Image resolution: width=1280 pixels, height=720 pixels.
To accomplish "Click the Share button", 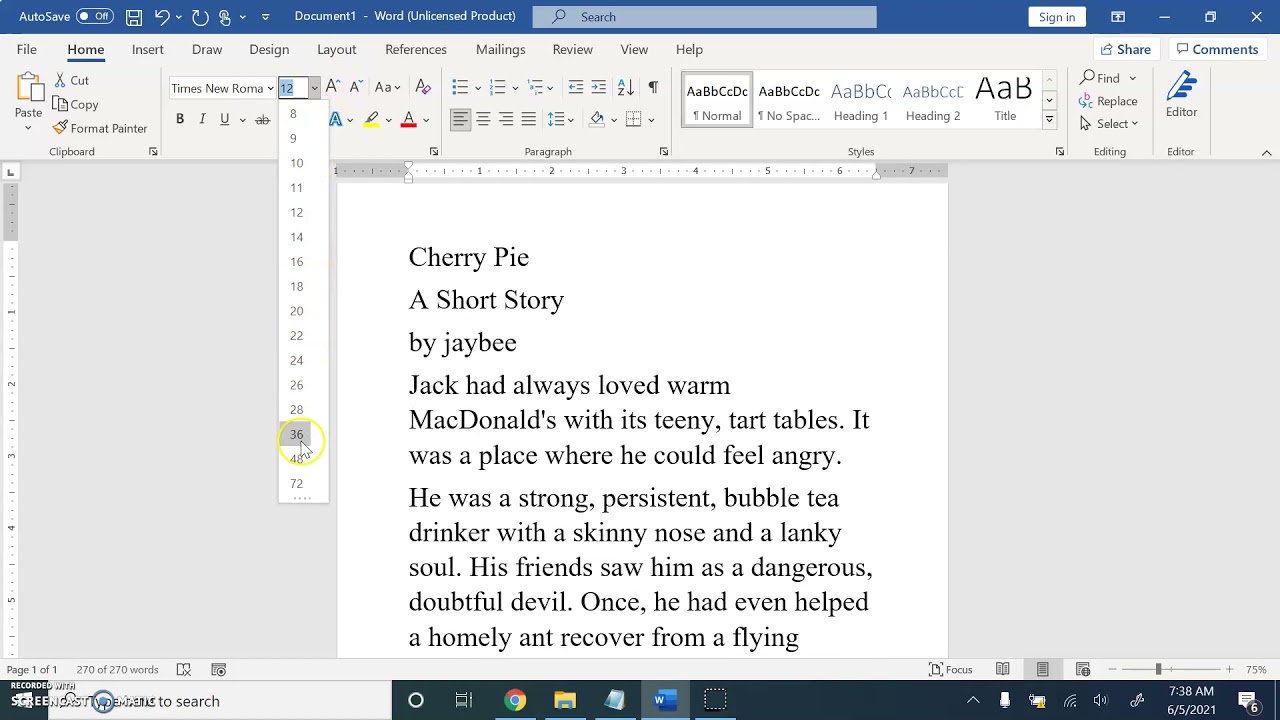I will (x=1125, y=49).
